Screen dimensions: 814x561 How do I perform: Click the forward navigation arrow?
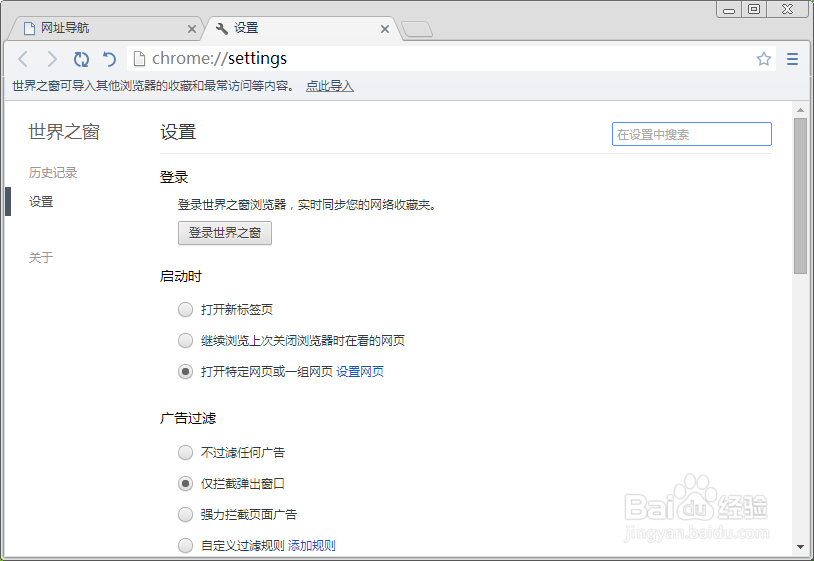click(x=52, y=59)
